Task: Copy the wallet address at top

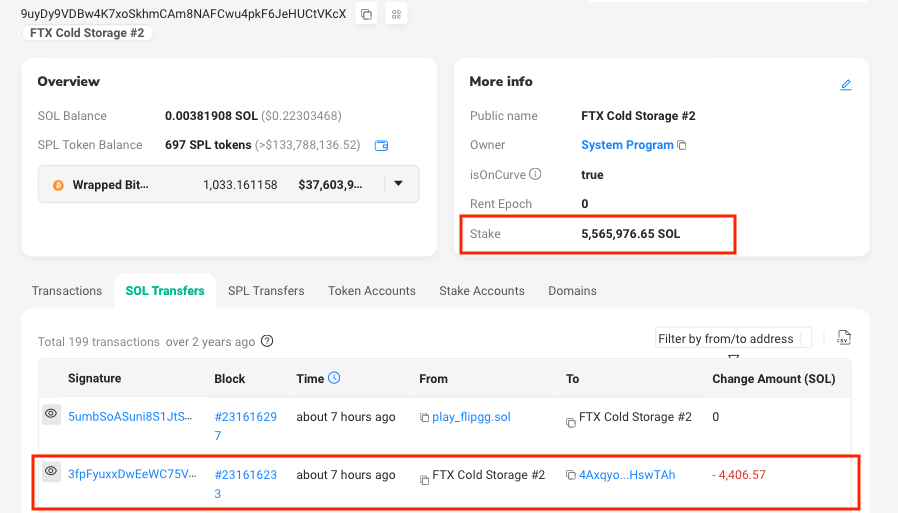Action: coord(367,14)
